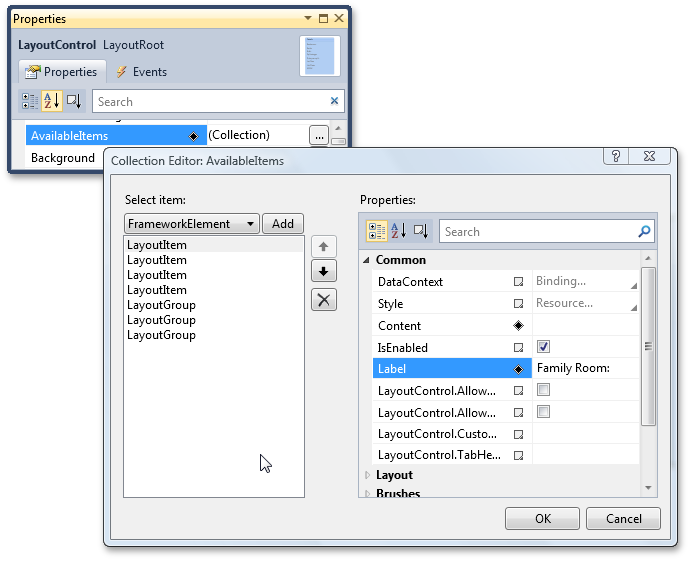
Task: Open DataContext Binding... dropdown corner
Action: coord(634,286)
